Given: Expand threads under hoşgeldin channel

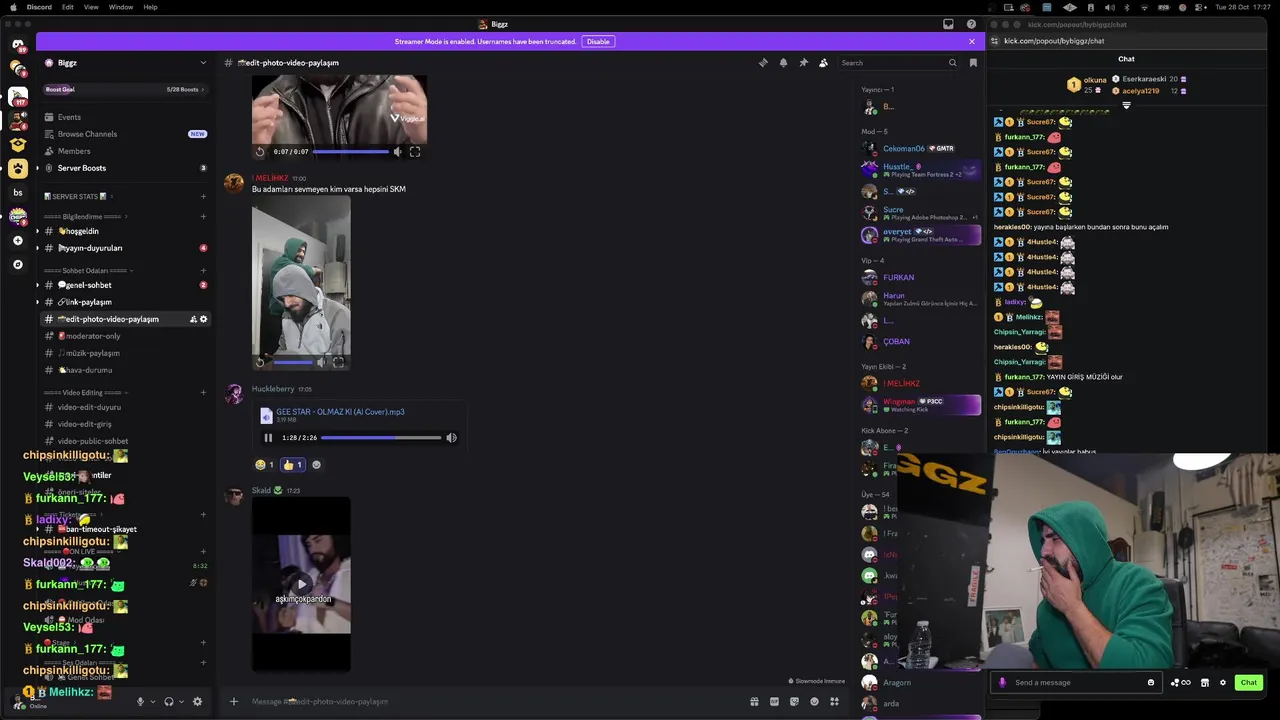Looking at the screenshot, I should [x=37, y=231].
